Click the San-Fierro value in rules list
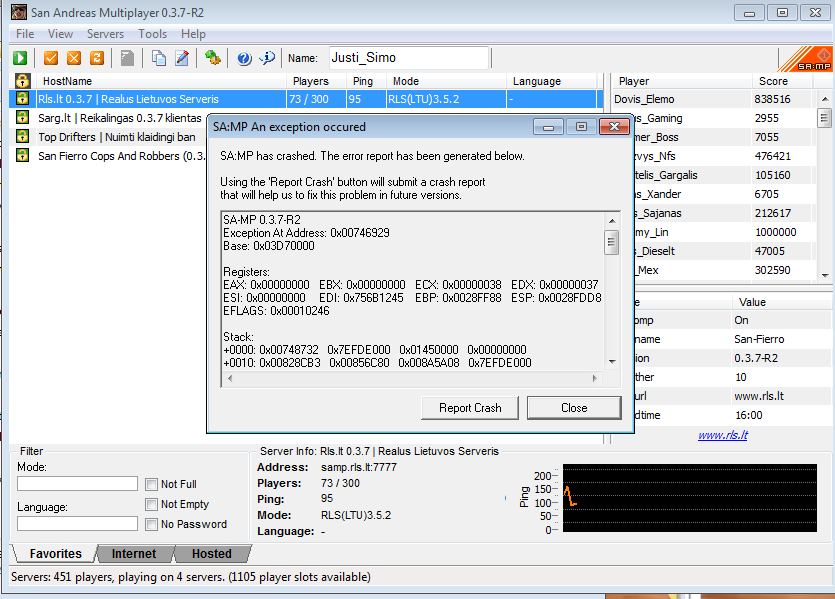The width and height of the screenshot is (835, 599). coord(759,339)
